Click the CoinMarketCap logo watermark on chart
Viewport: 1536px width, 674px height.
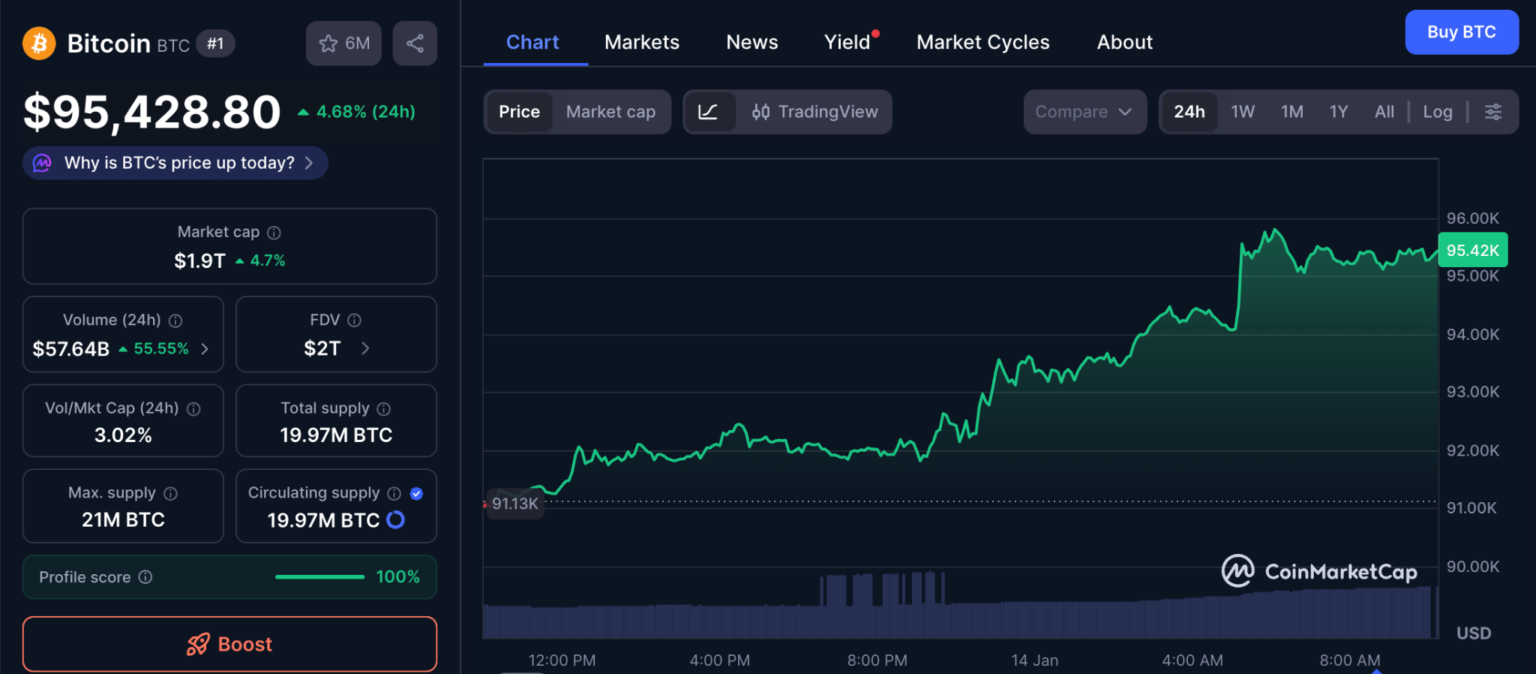[x=1318, y=571]
